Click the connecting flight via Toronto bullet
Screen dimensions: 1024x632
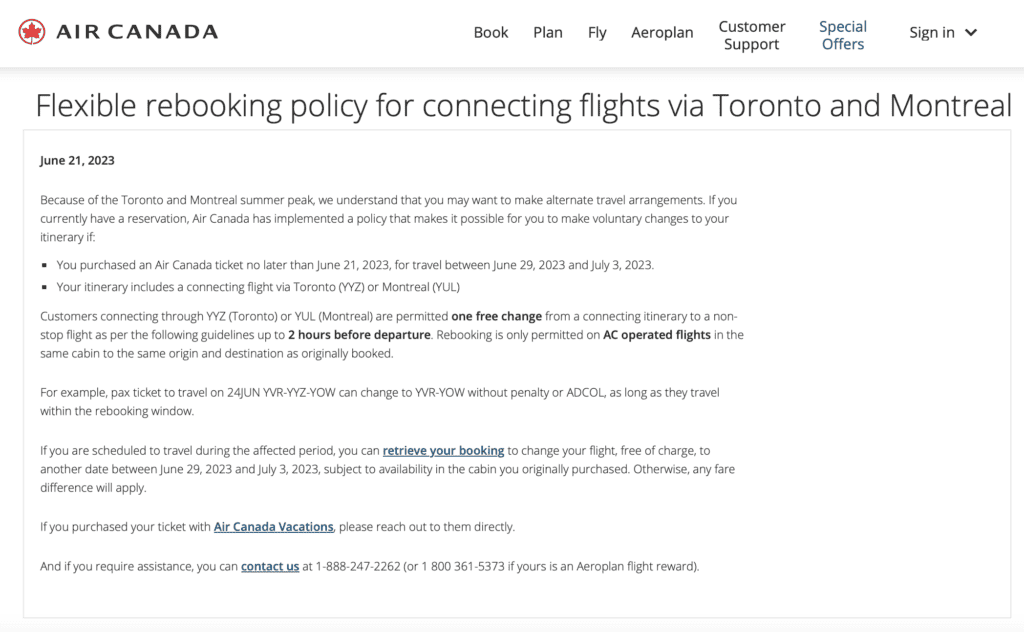(258, 287)
